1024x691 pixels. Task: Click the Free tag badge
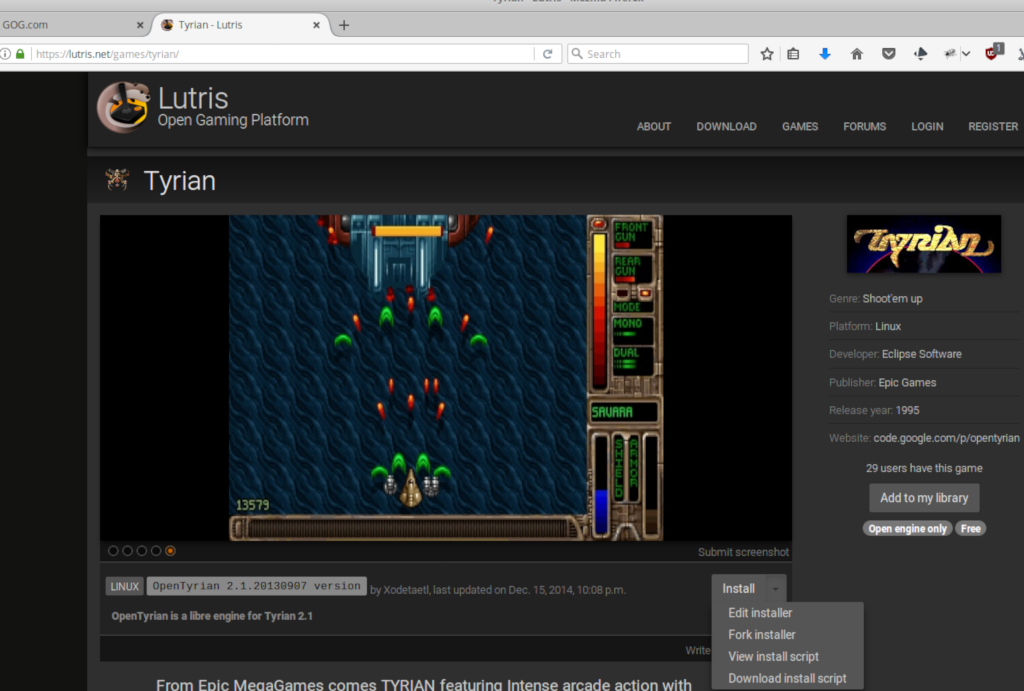pyautogui.click(x=970, y=528)
